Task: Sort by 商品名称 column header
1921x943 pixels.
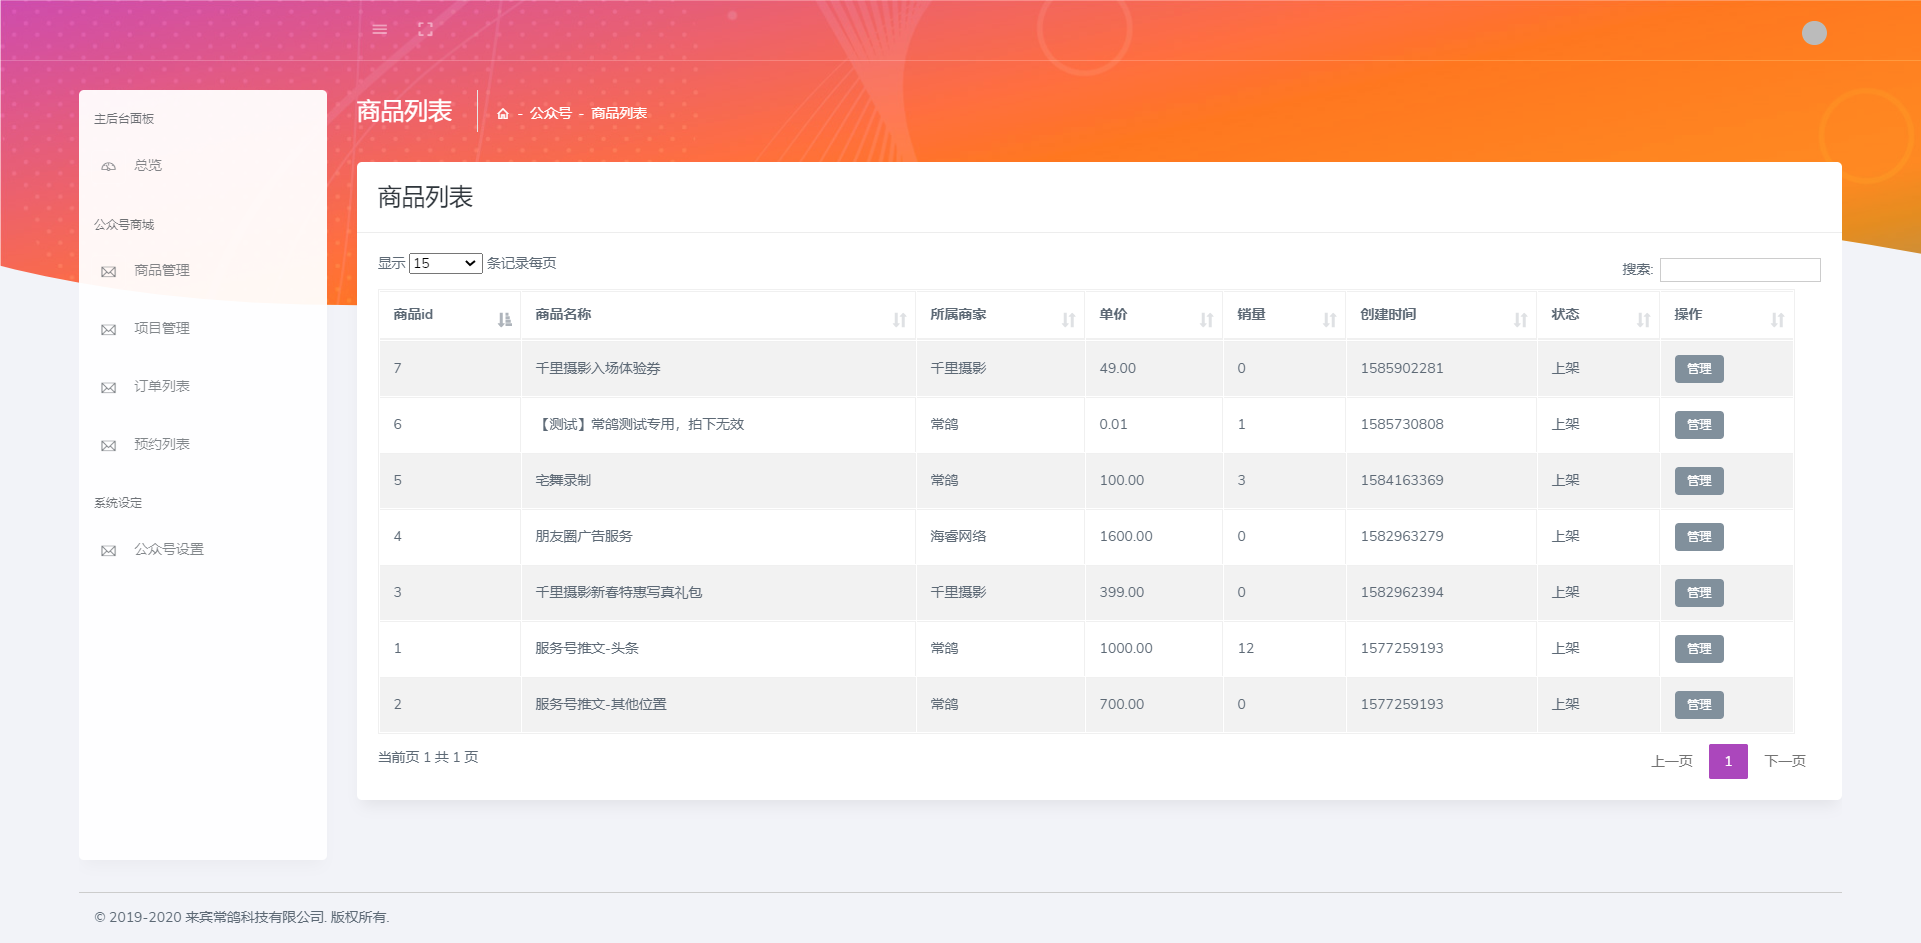Action: 563,315
